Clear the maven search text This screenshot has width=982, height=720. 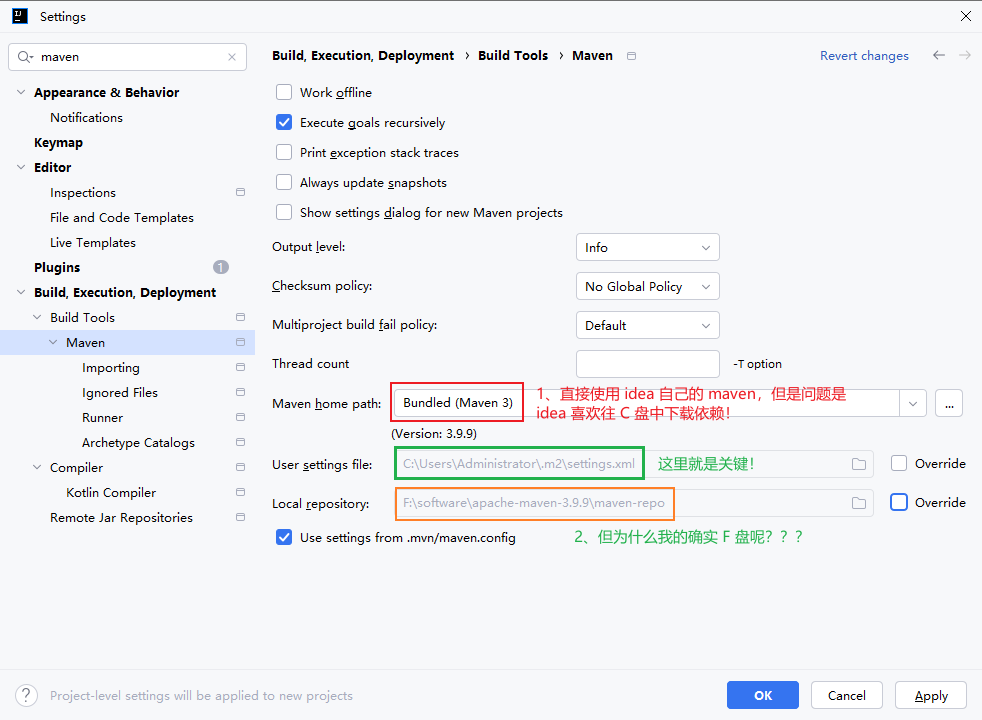(x=232, y=57)
